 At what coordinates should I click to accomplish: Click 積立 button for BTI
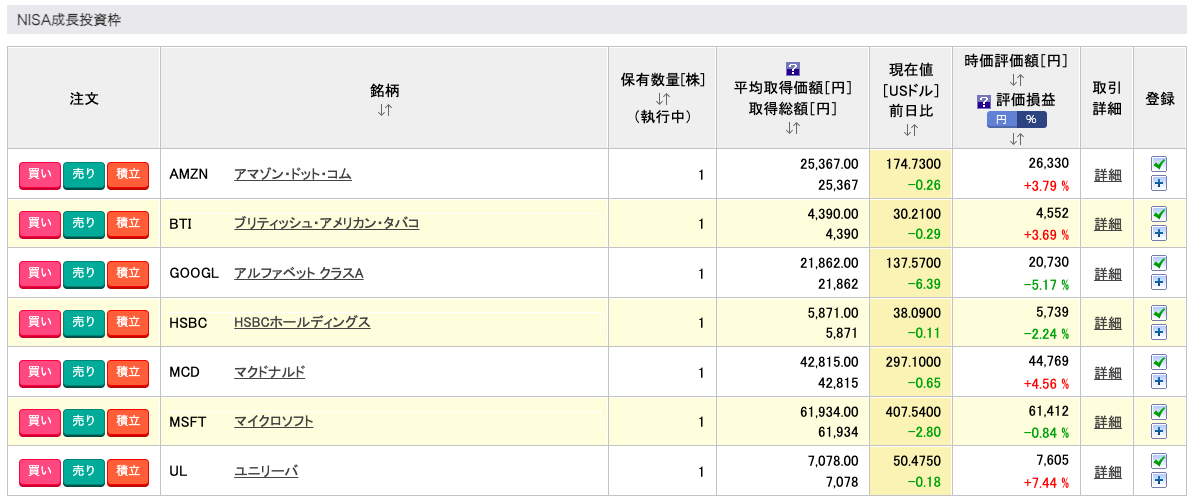(x=128, y=224)
